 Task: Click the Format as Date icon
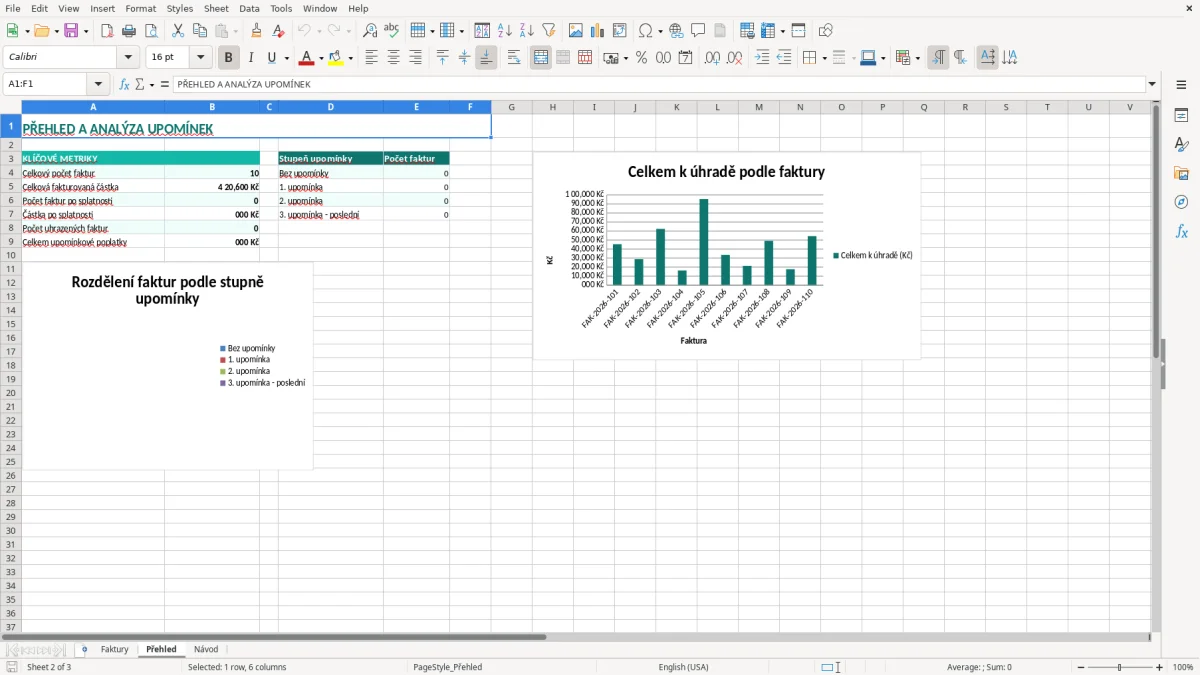[685, 58]
